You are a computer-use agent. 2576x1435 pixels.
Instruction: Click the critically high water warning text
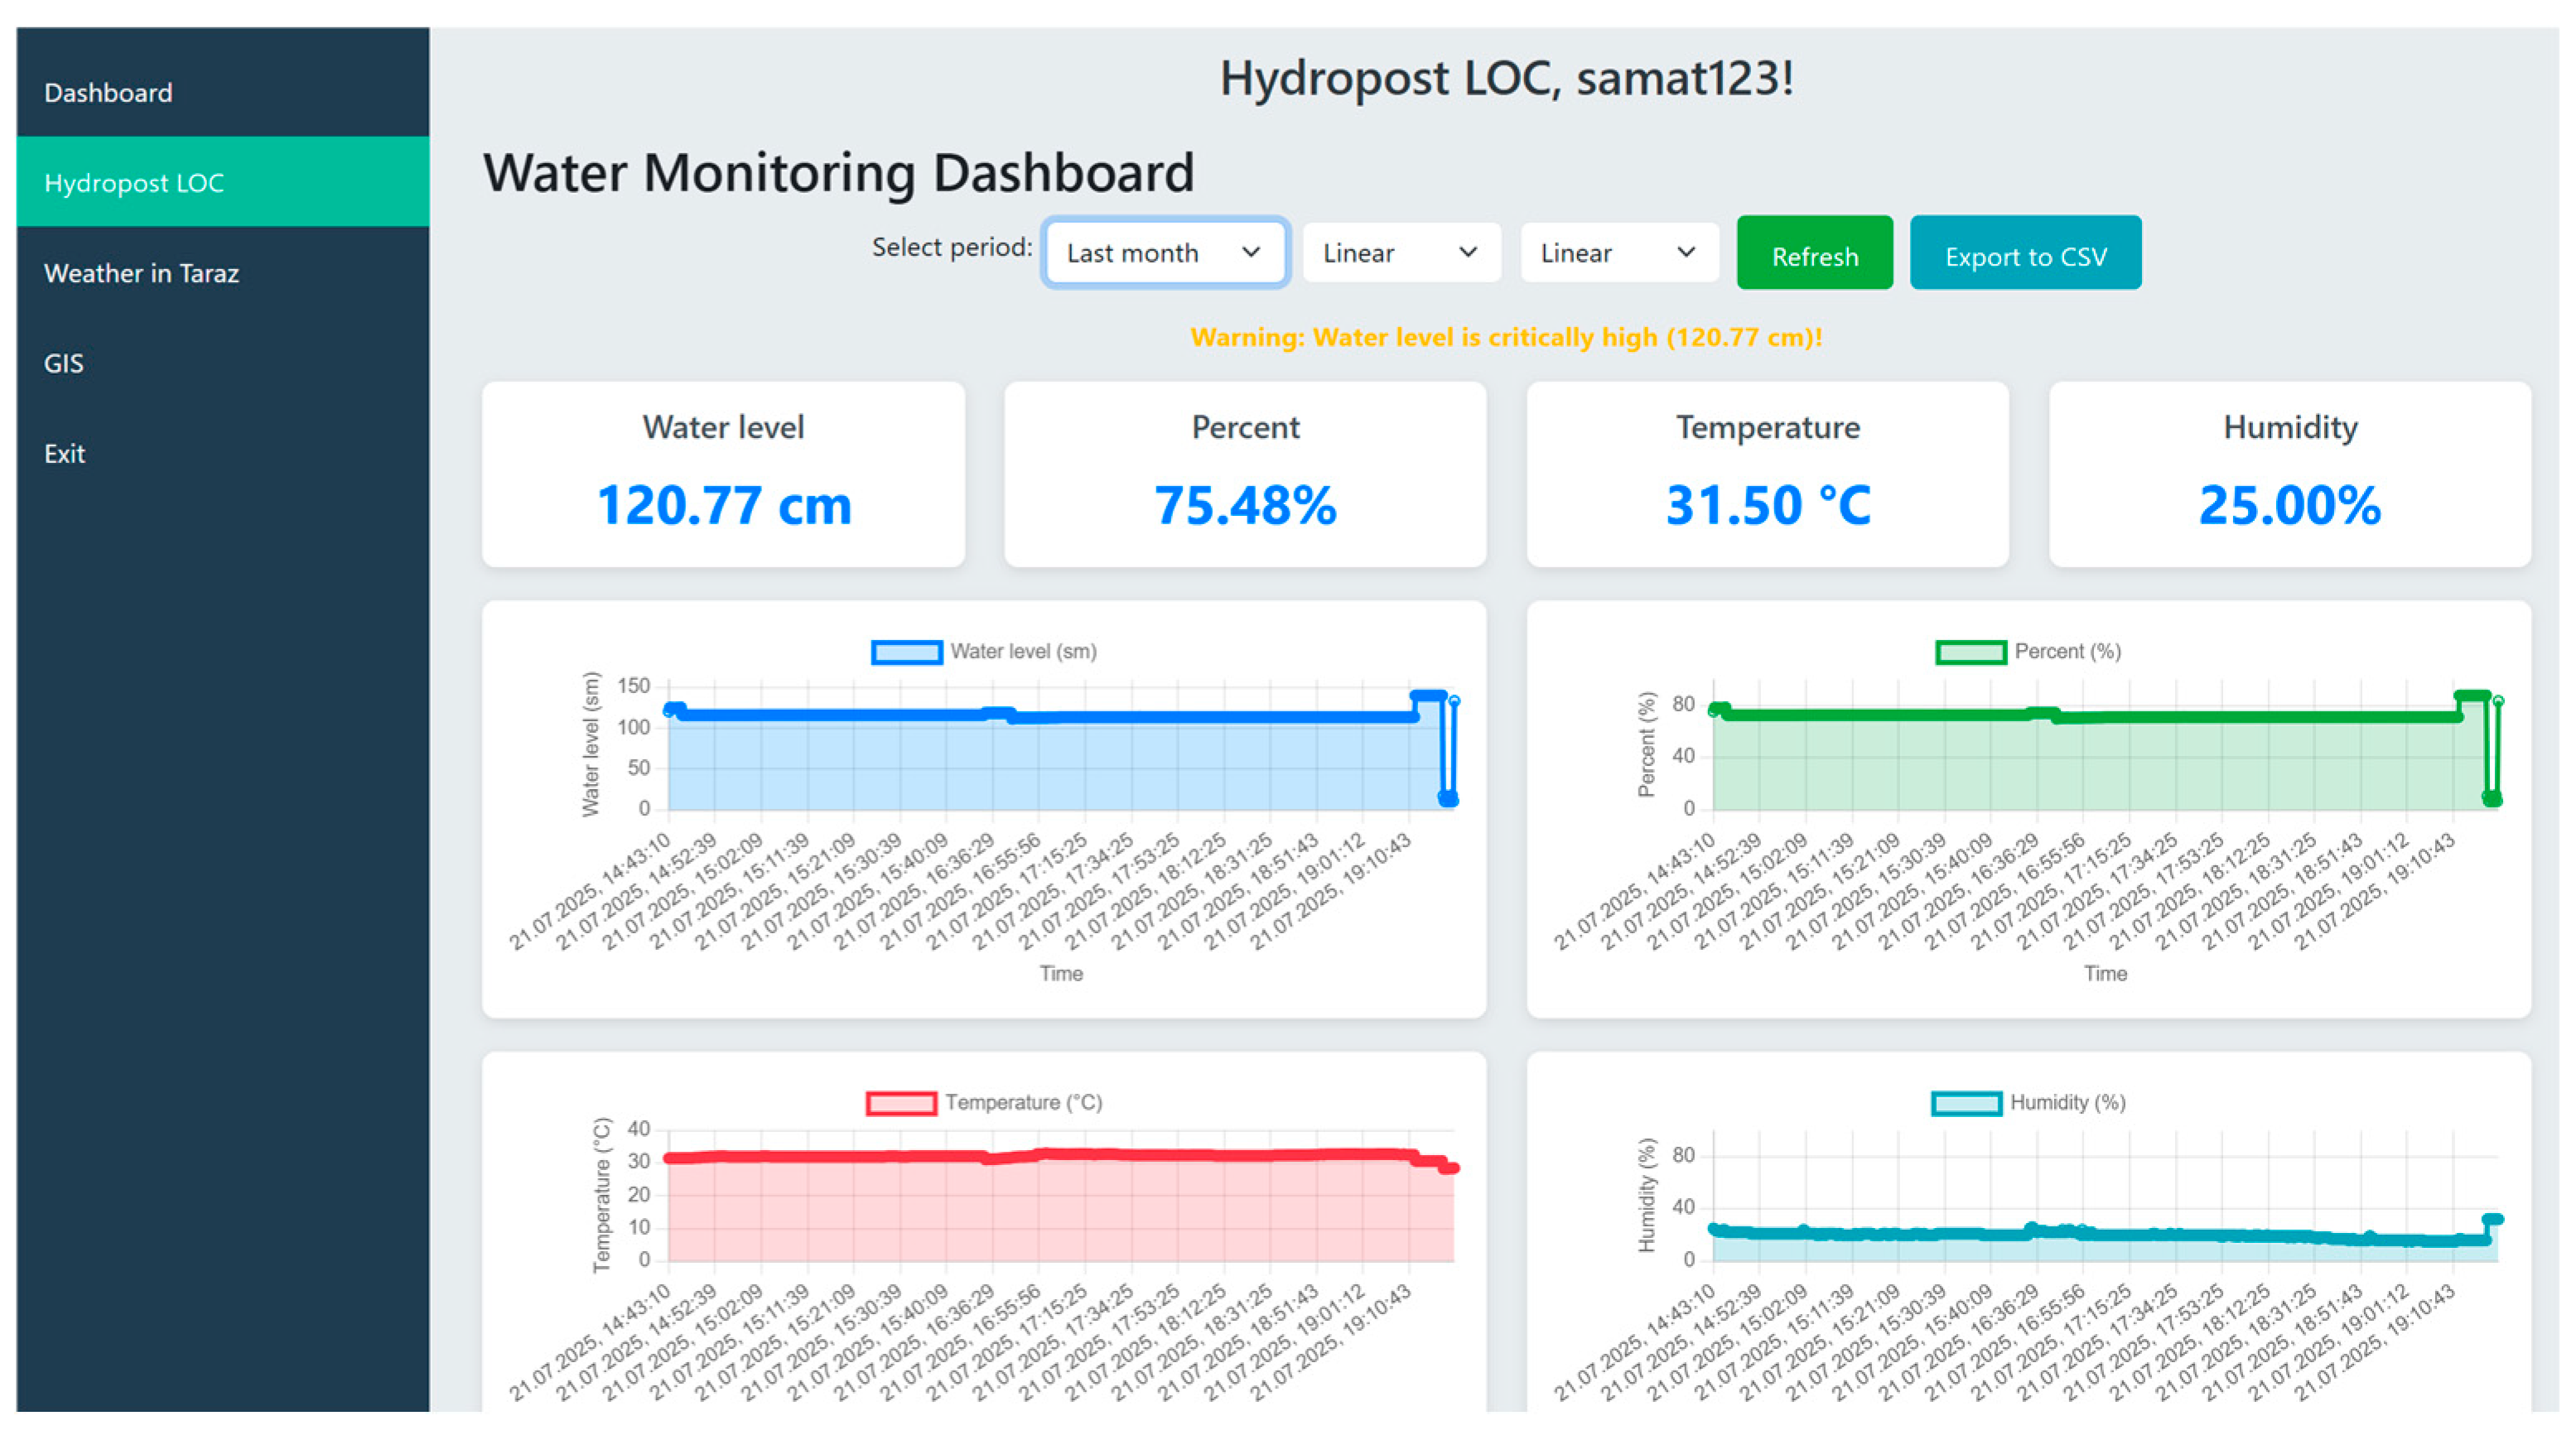(1505, 337)
